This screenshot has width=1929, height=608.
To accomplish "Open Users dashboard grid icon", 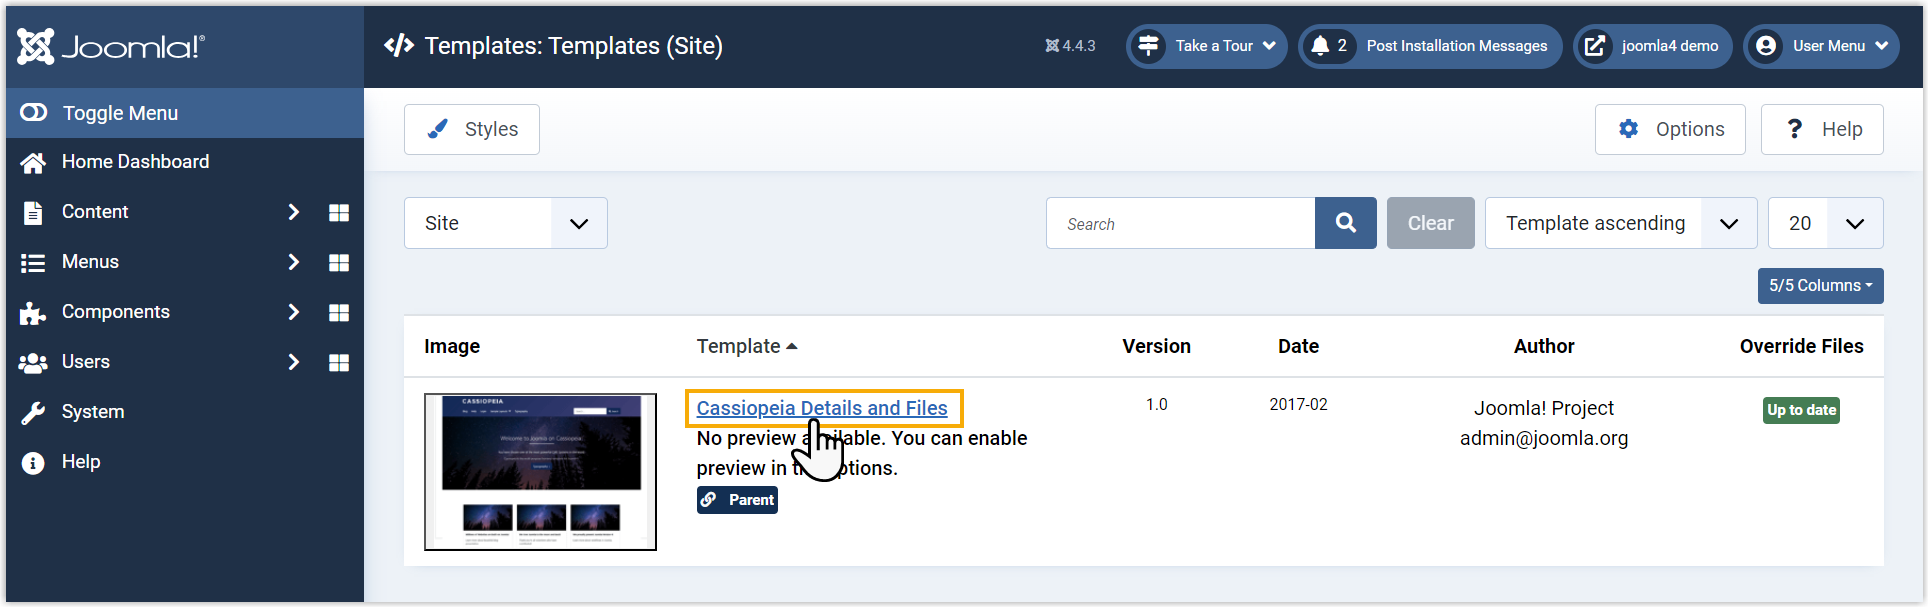I will pyautogui.click(x=339, y=362).
